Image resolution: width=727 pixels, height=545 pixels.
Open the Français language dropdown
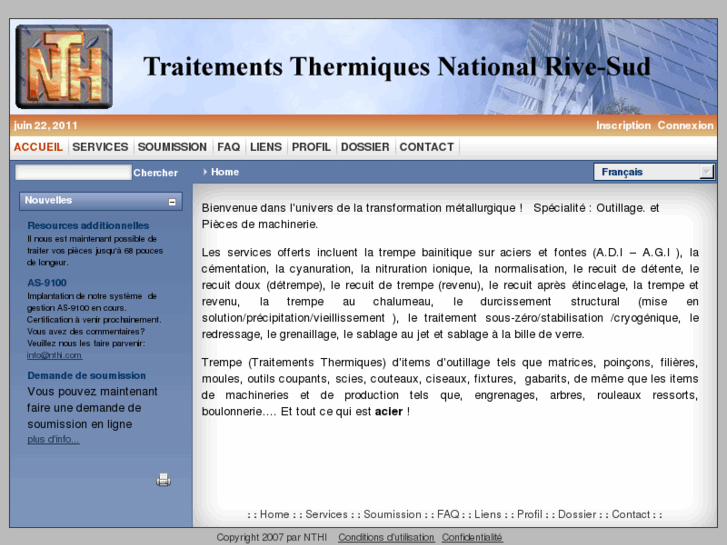pos(654,172)
